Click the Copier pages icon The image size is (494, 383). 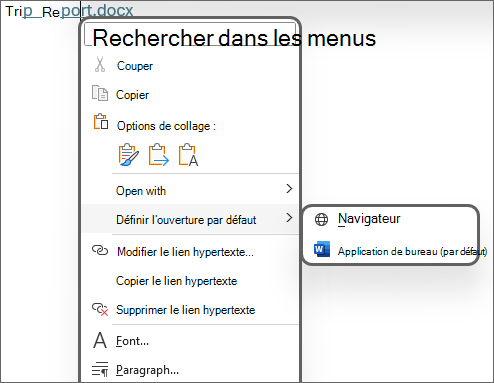pos(100,93)
